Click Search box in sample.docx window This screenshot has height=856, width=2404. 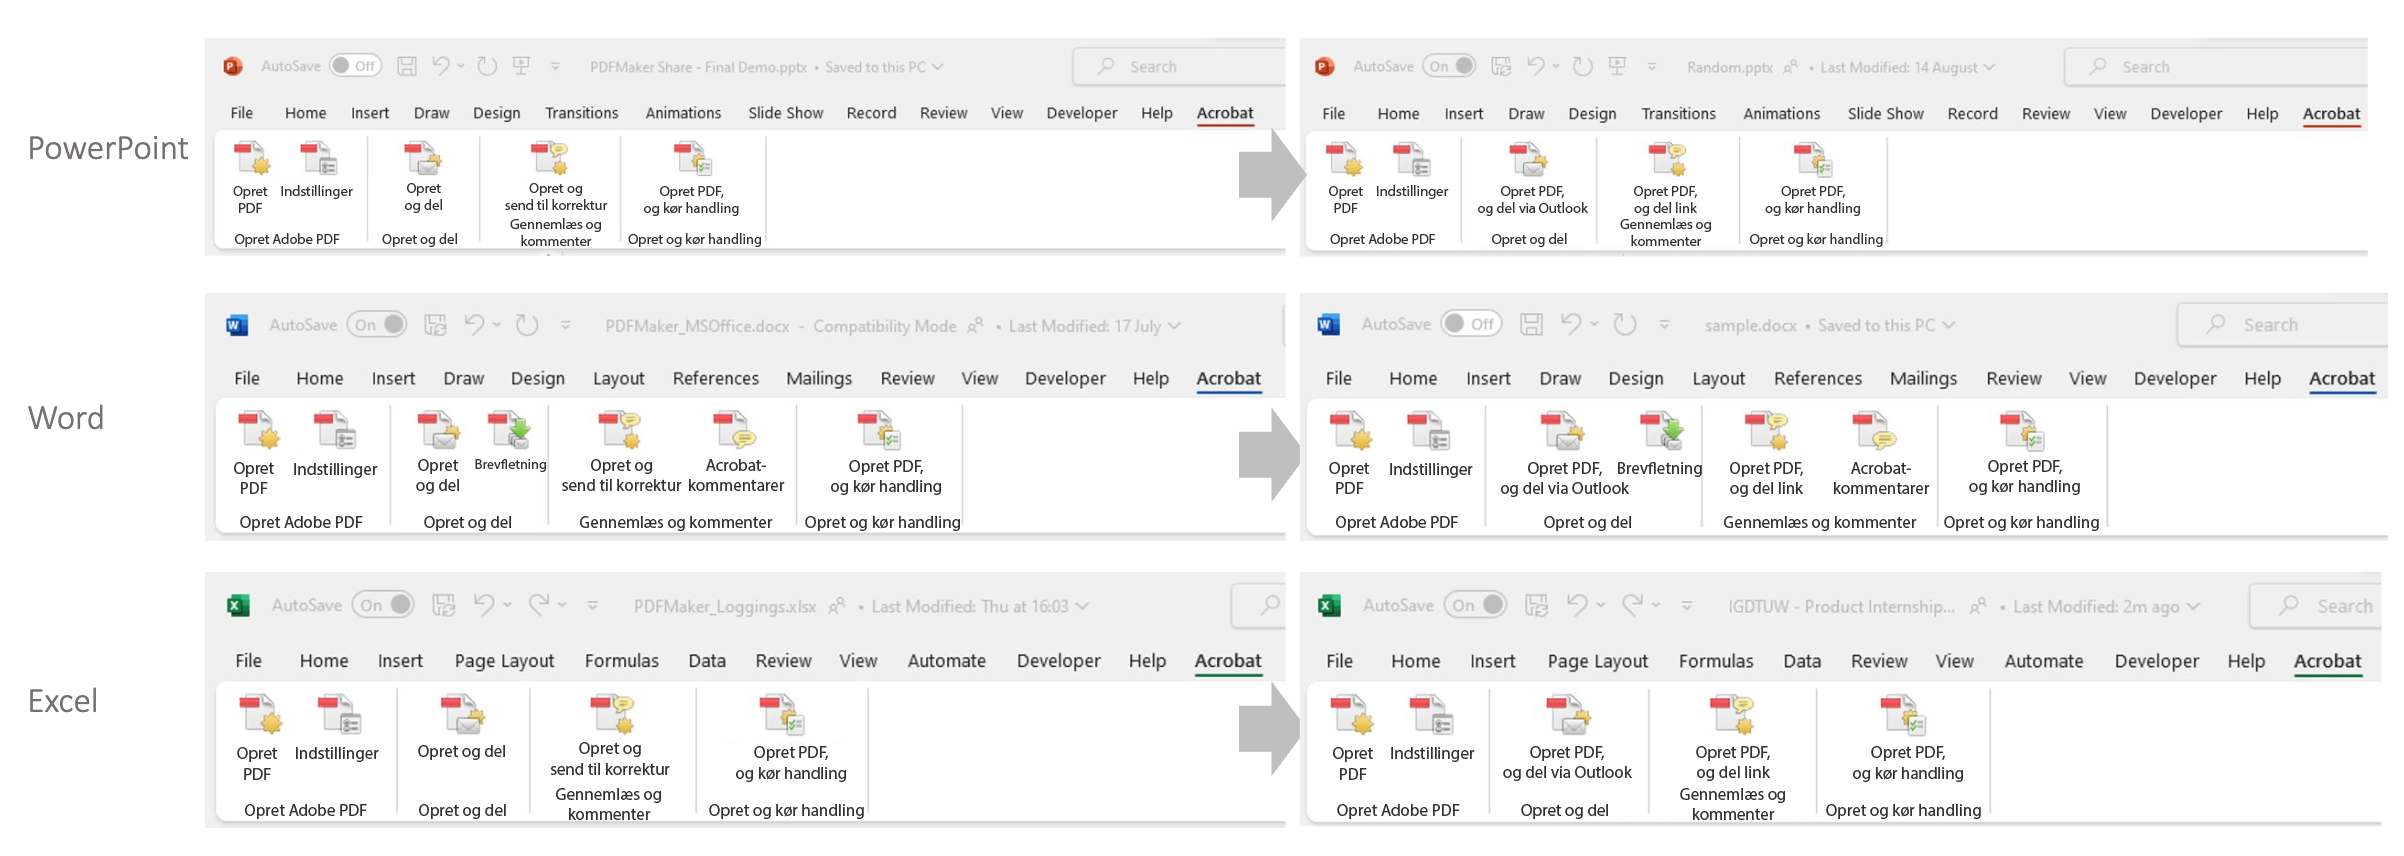point(2282,325)
